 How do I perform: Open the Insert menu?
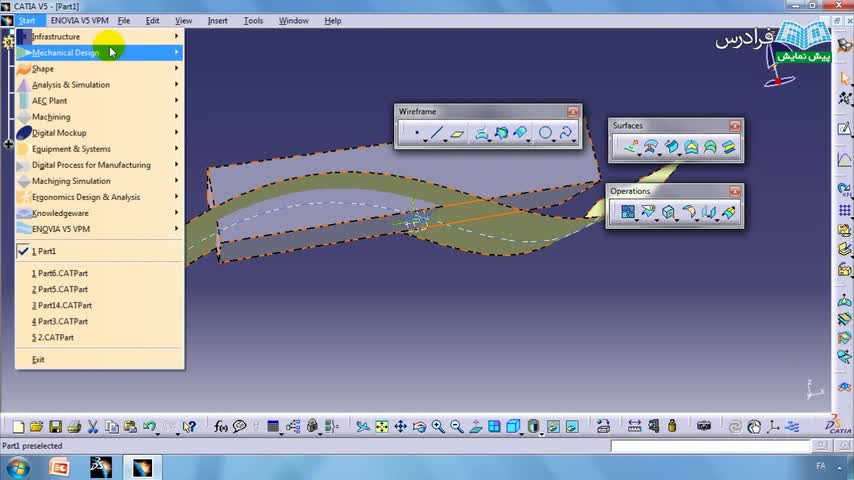click(217, 21)
